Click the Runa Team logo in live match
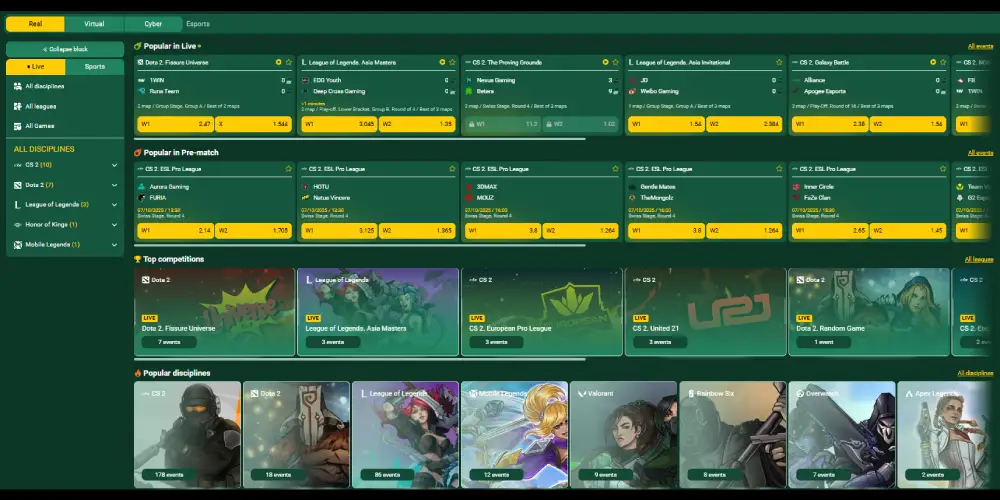 (142, 91)
